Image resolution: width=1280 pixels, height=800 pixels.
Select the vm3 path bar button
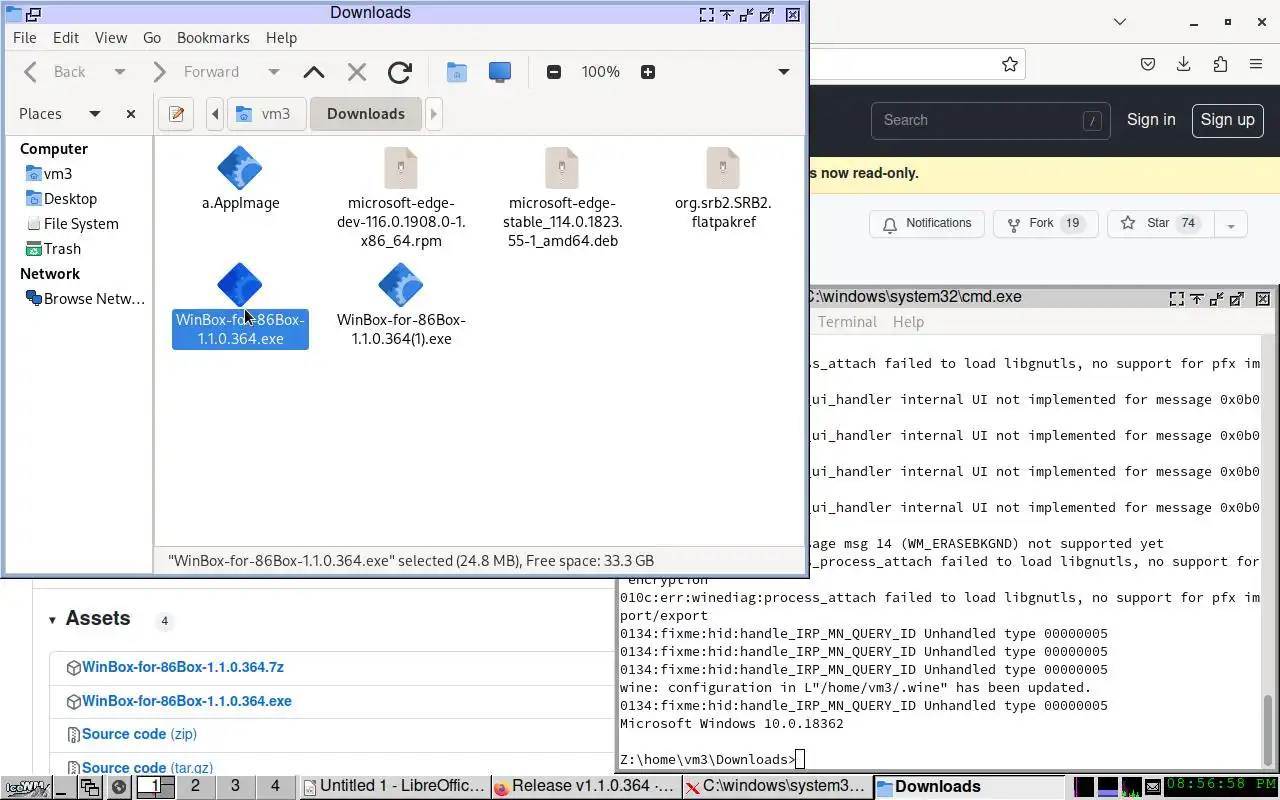(x=264, y=114)
